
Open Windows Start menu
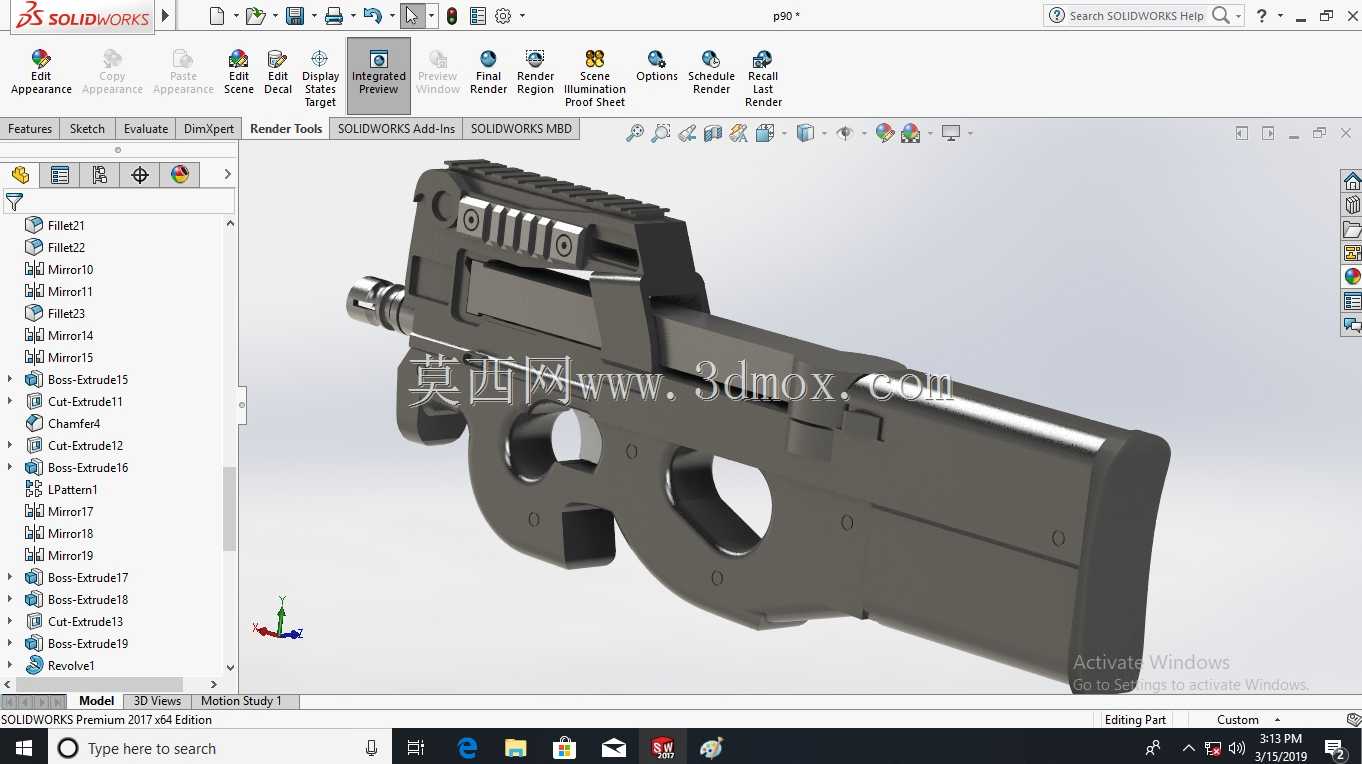(24, 748)
